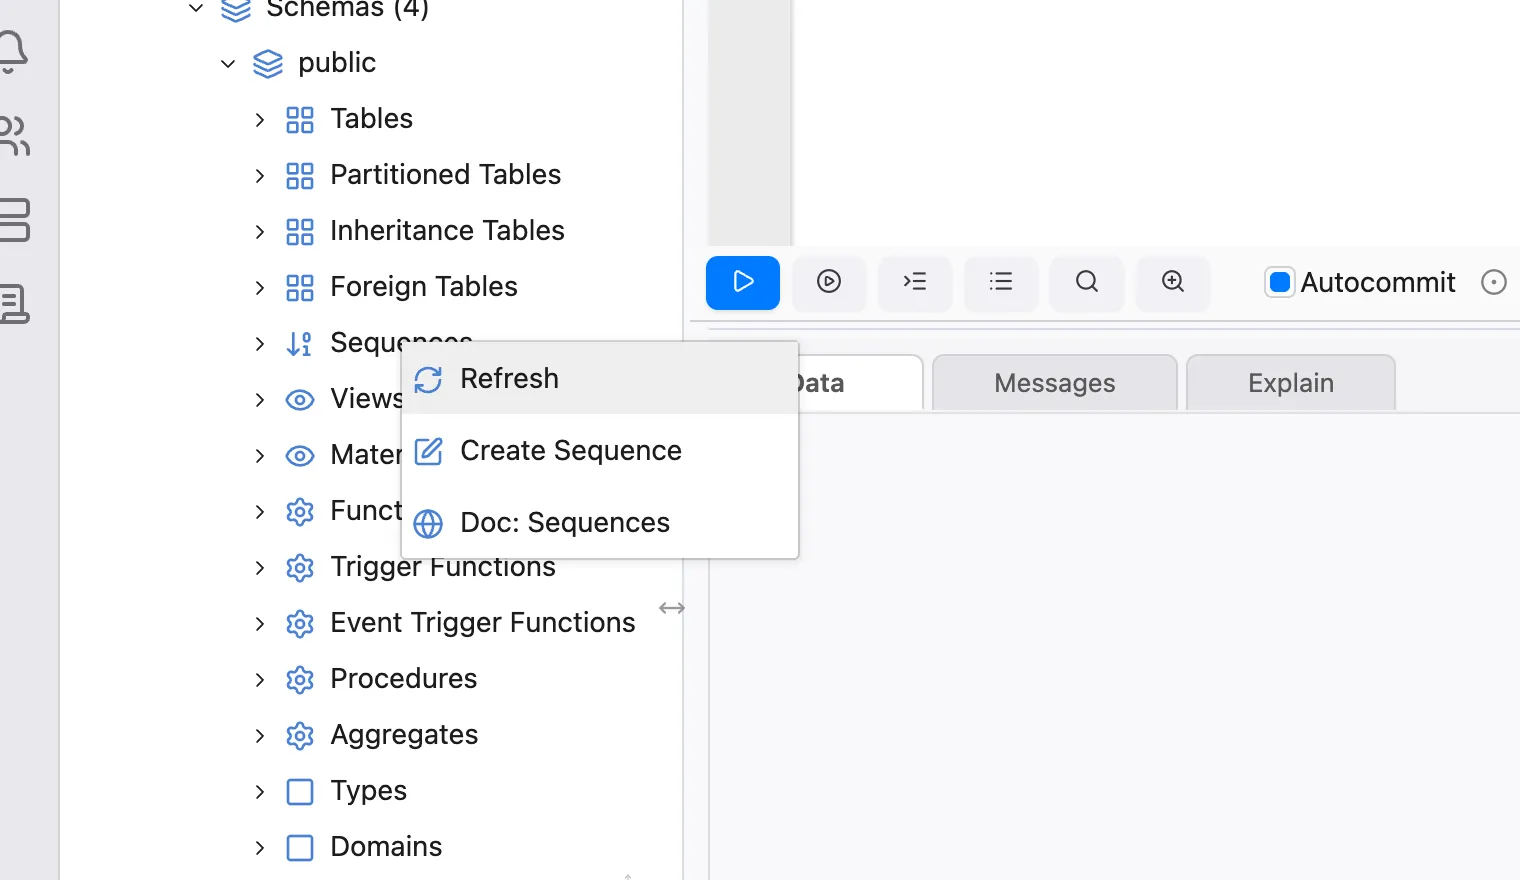
Task: Switch to the Explain tab
Action: point(1290,383)
